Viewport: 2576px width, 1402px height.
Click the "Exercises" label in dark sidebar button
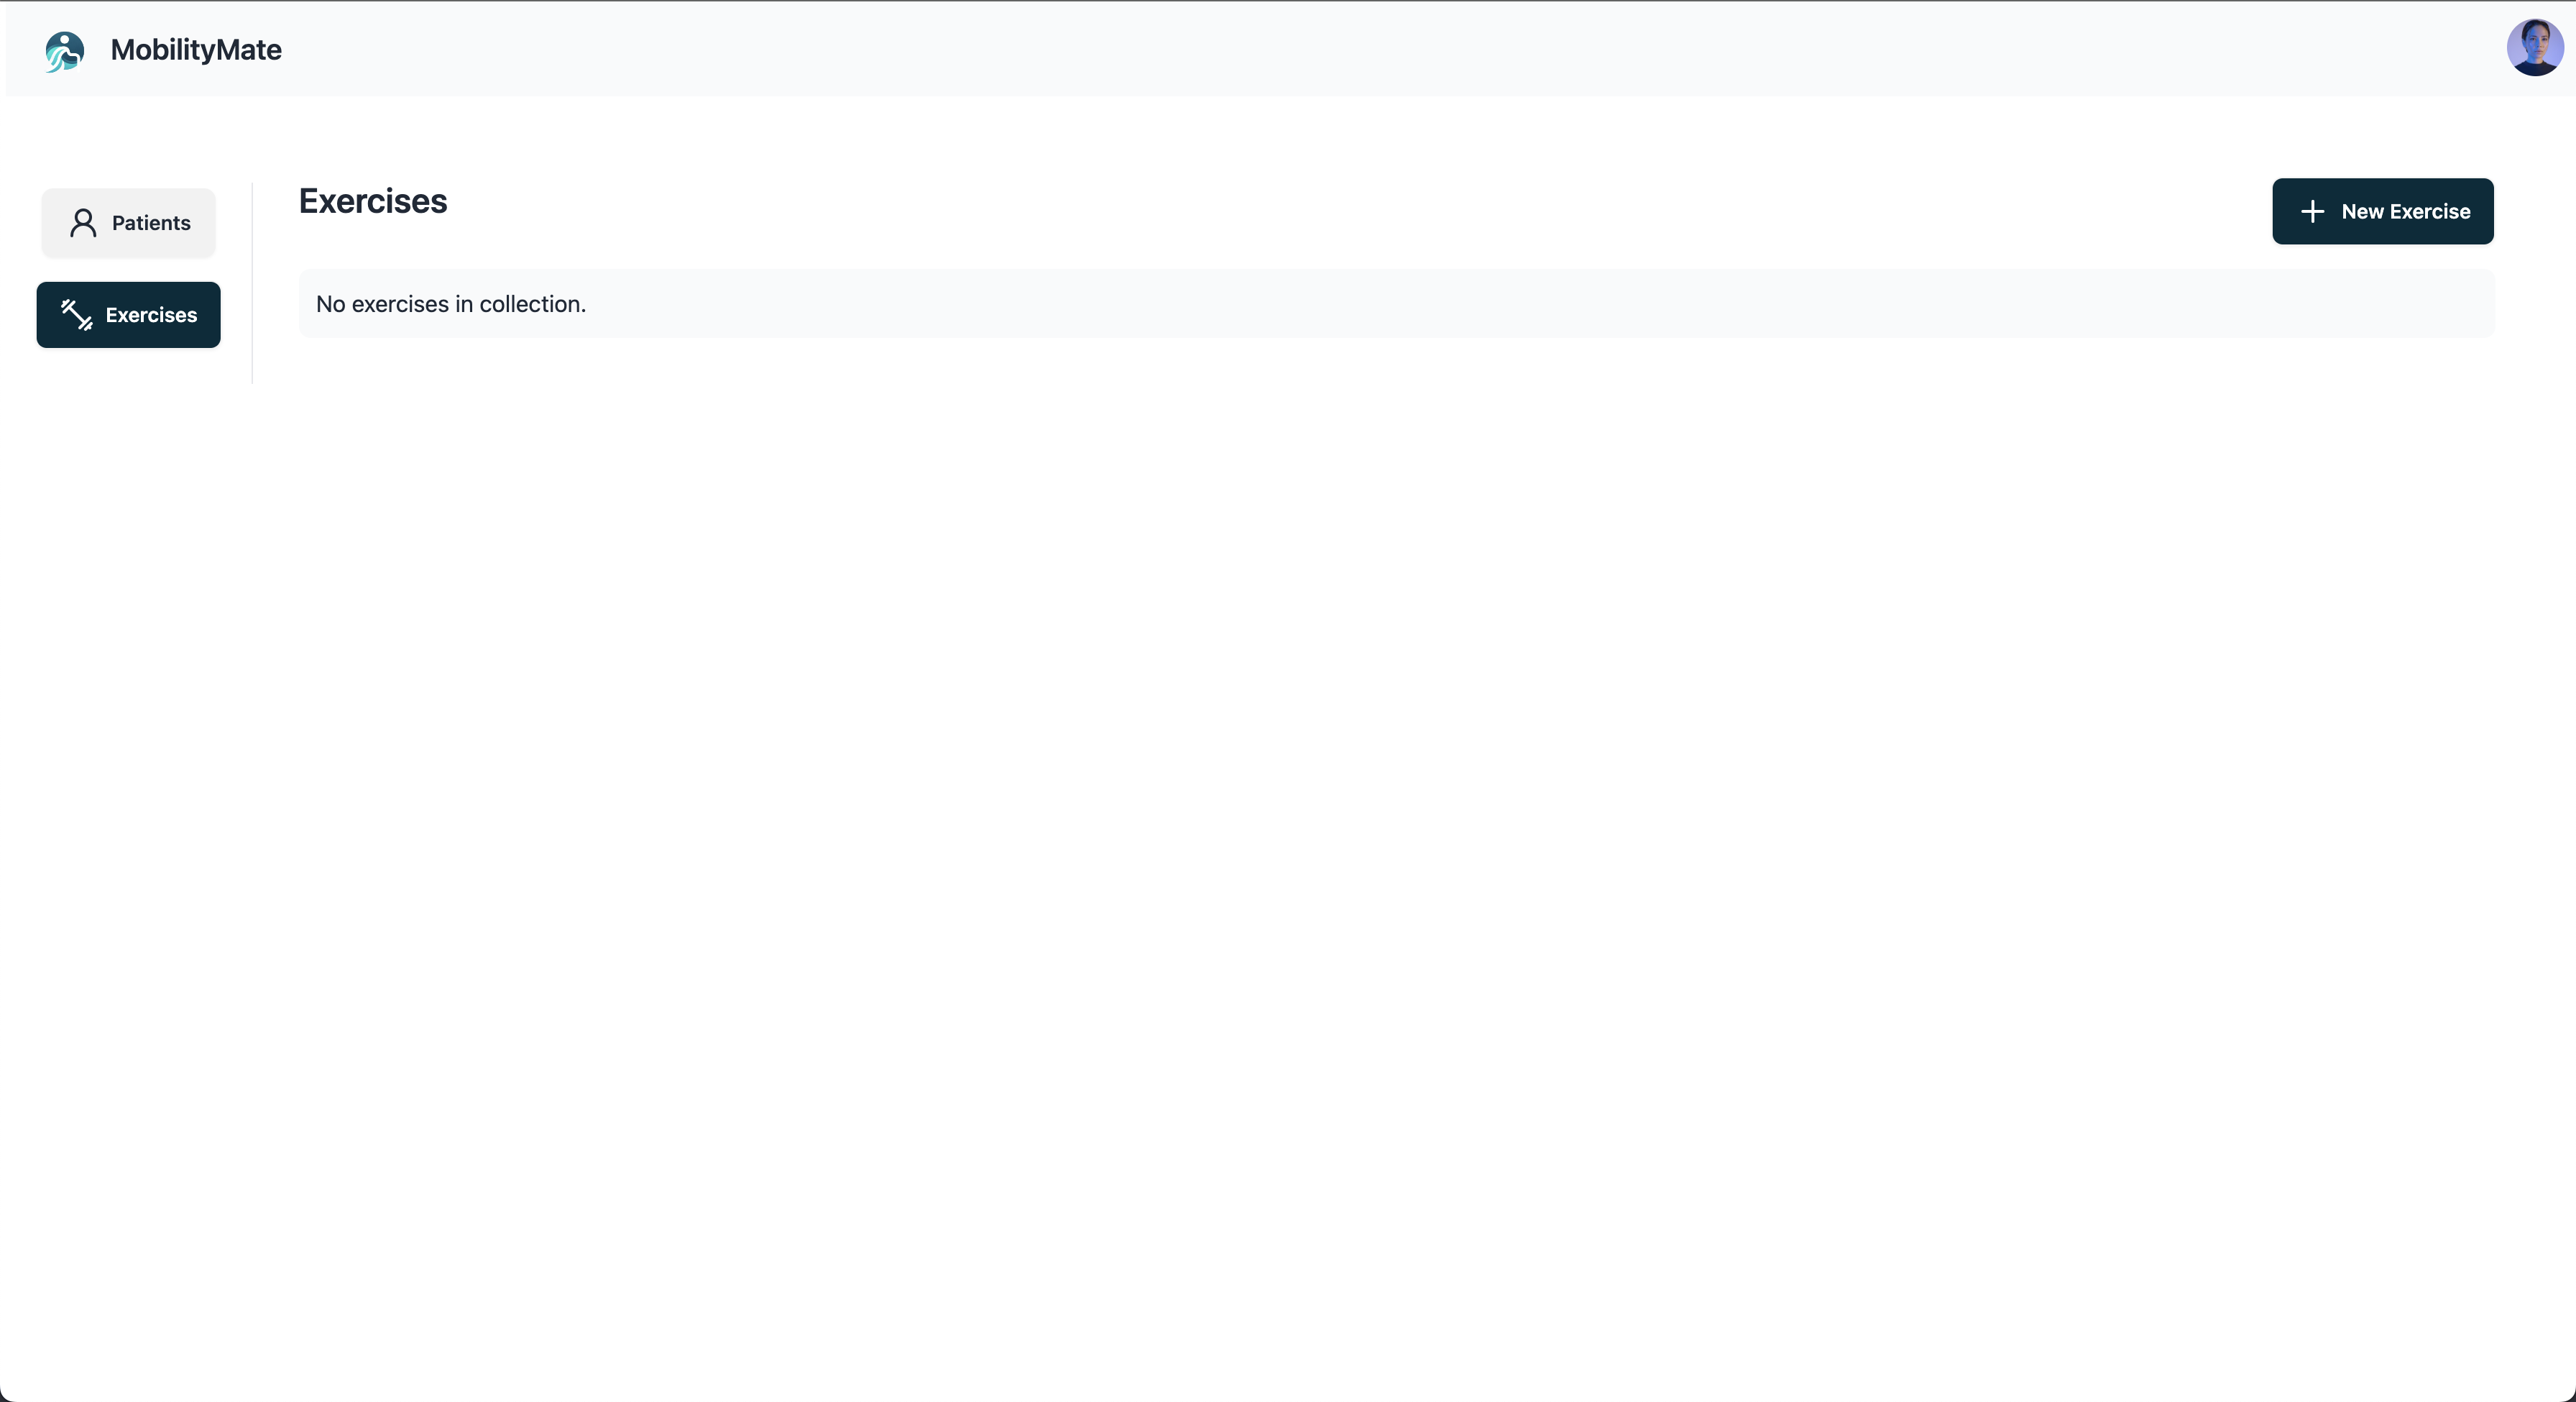tap(151, 315)
